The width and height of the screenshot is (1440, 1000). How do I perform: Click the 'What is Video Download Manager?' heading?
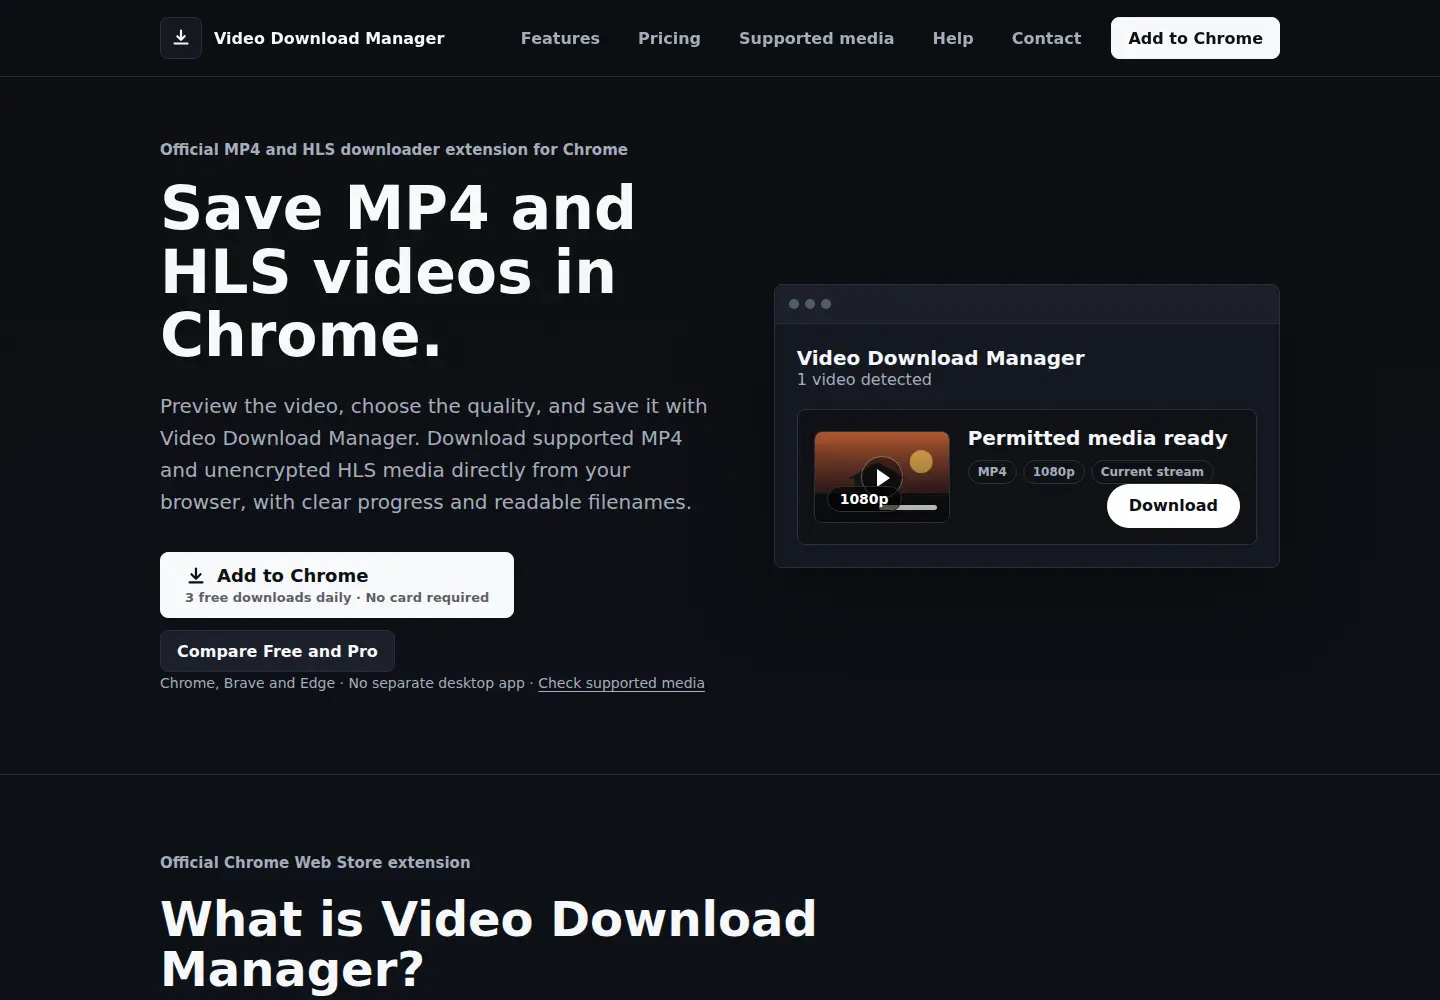(x=488, y=944)
